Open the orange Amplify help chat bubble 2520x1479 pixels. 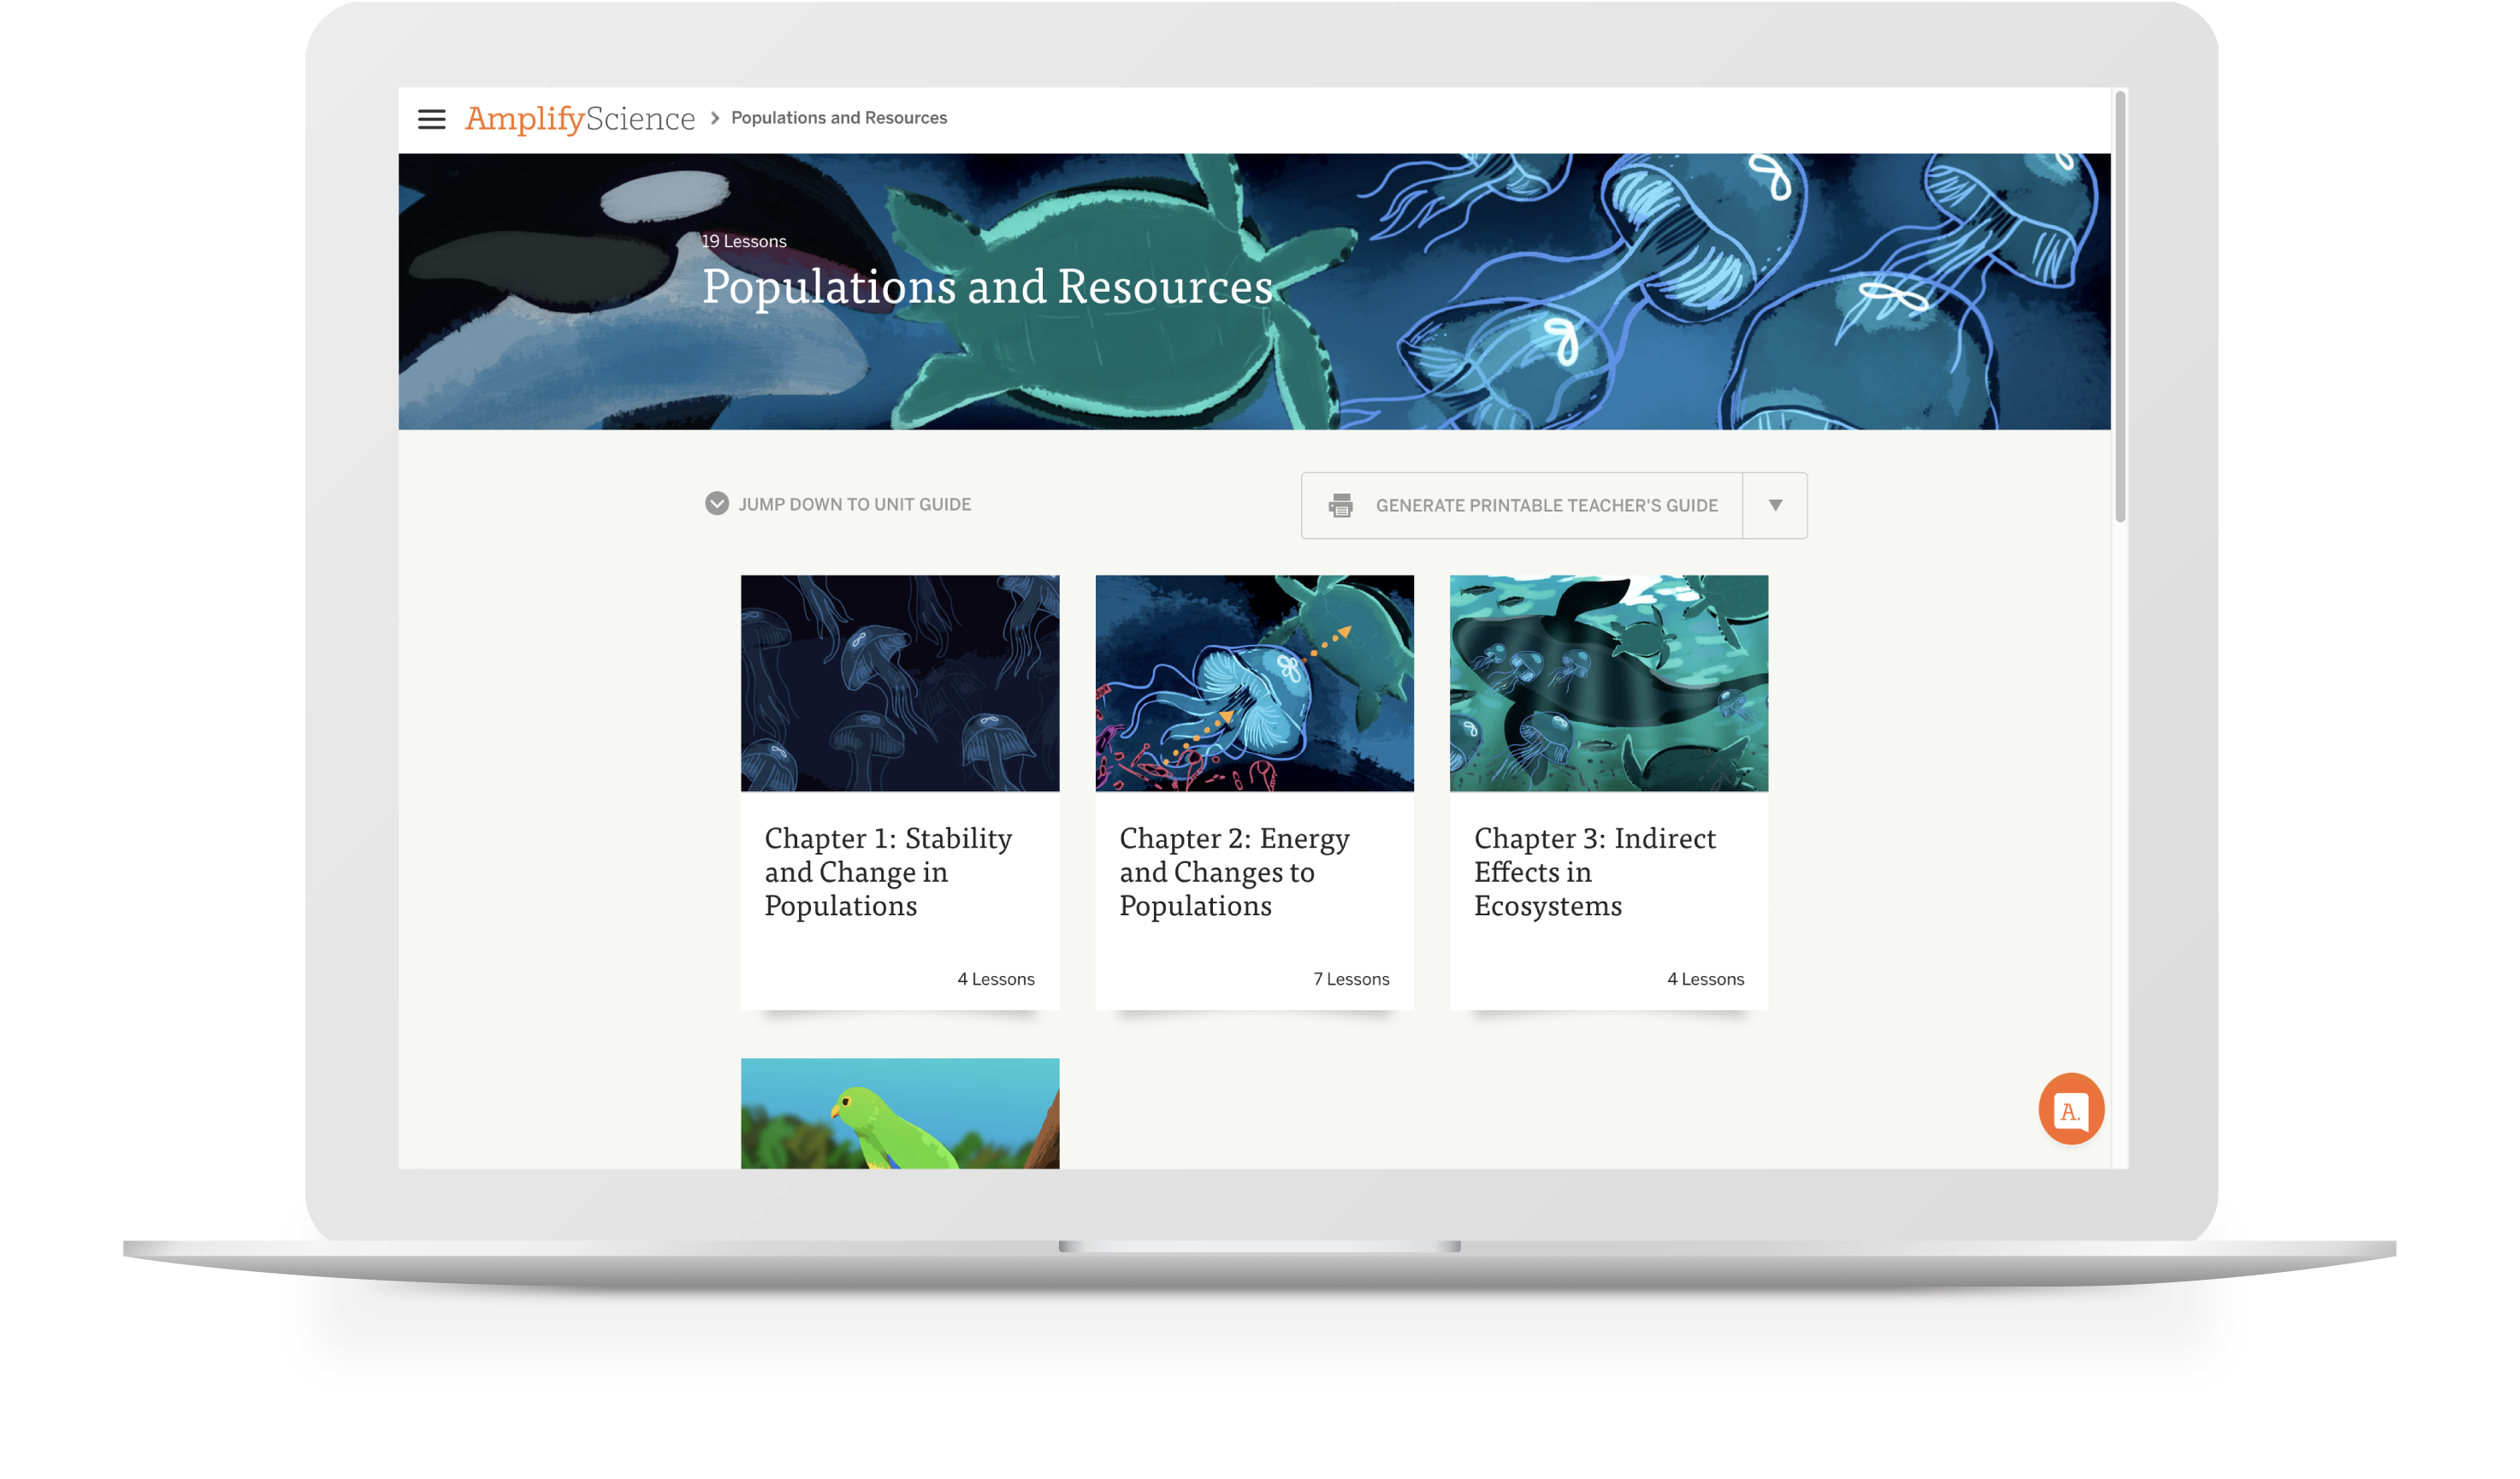(x=2070, y=1109)
